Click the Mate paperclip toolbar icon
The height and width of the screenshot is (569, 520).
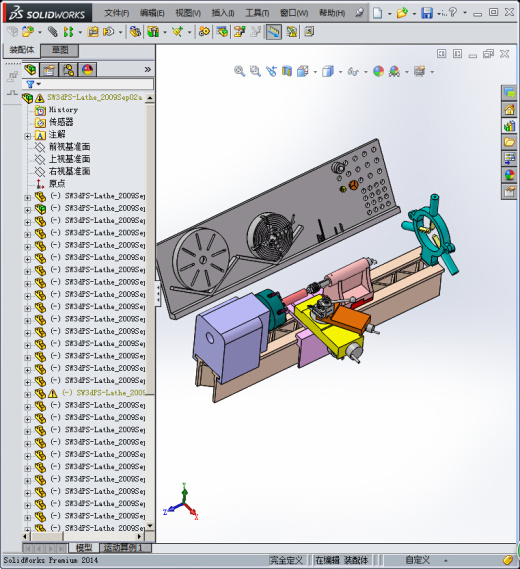coord(53,32)
